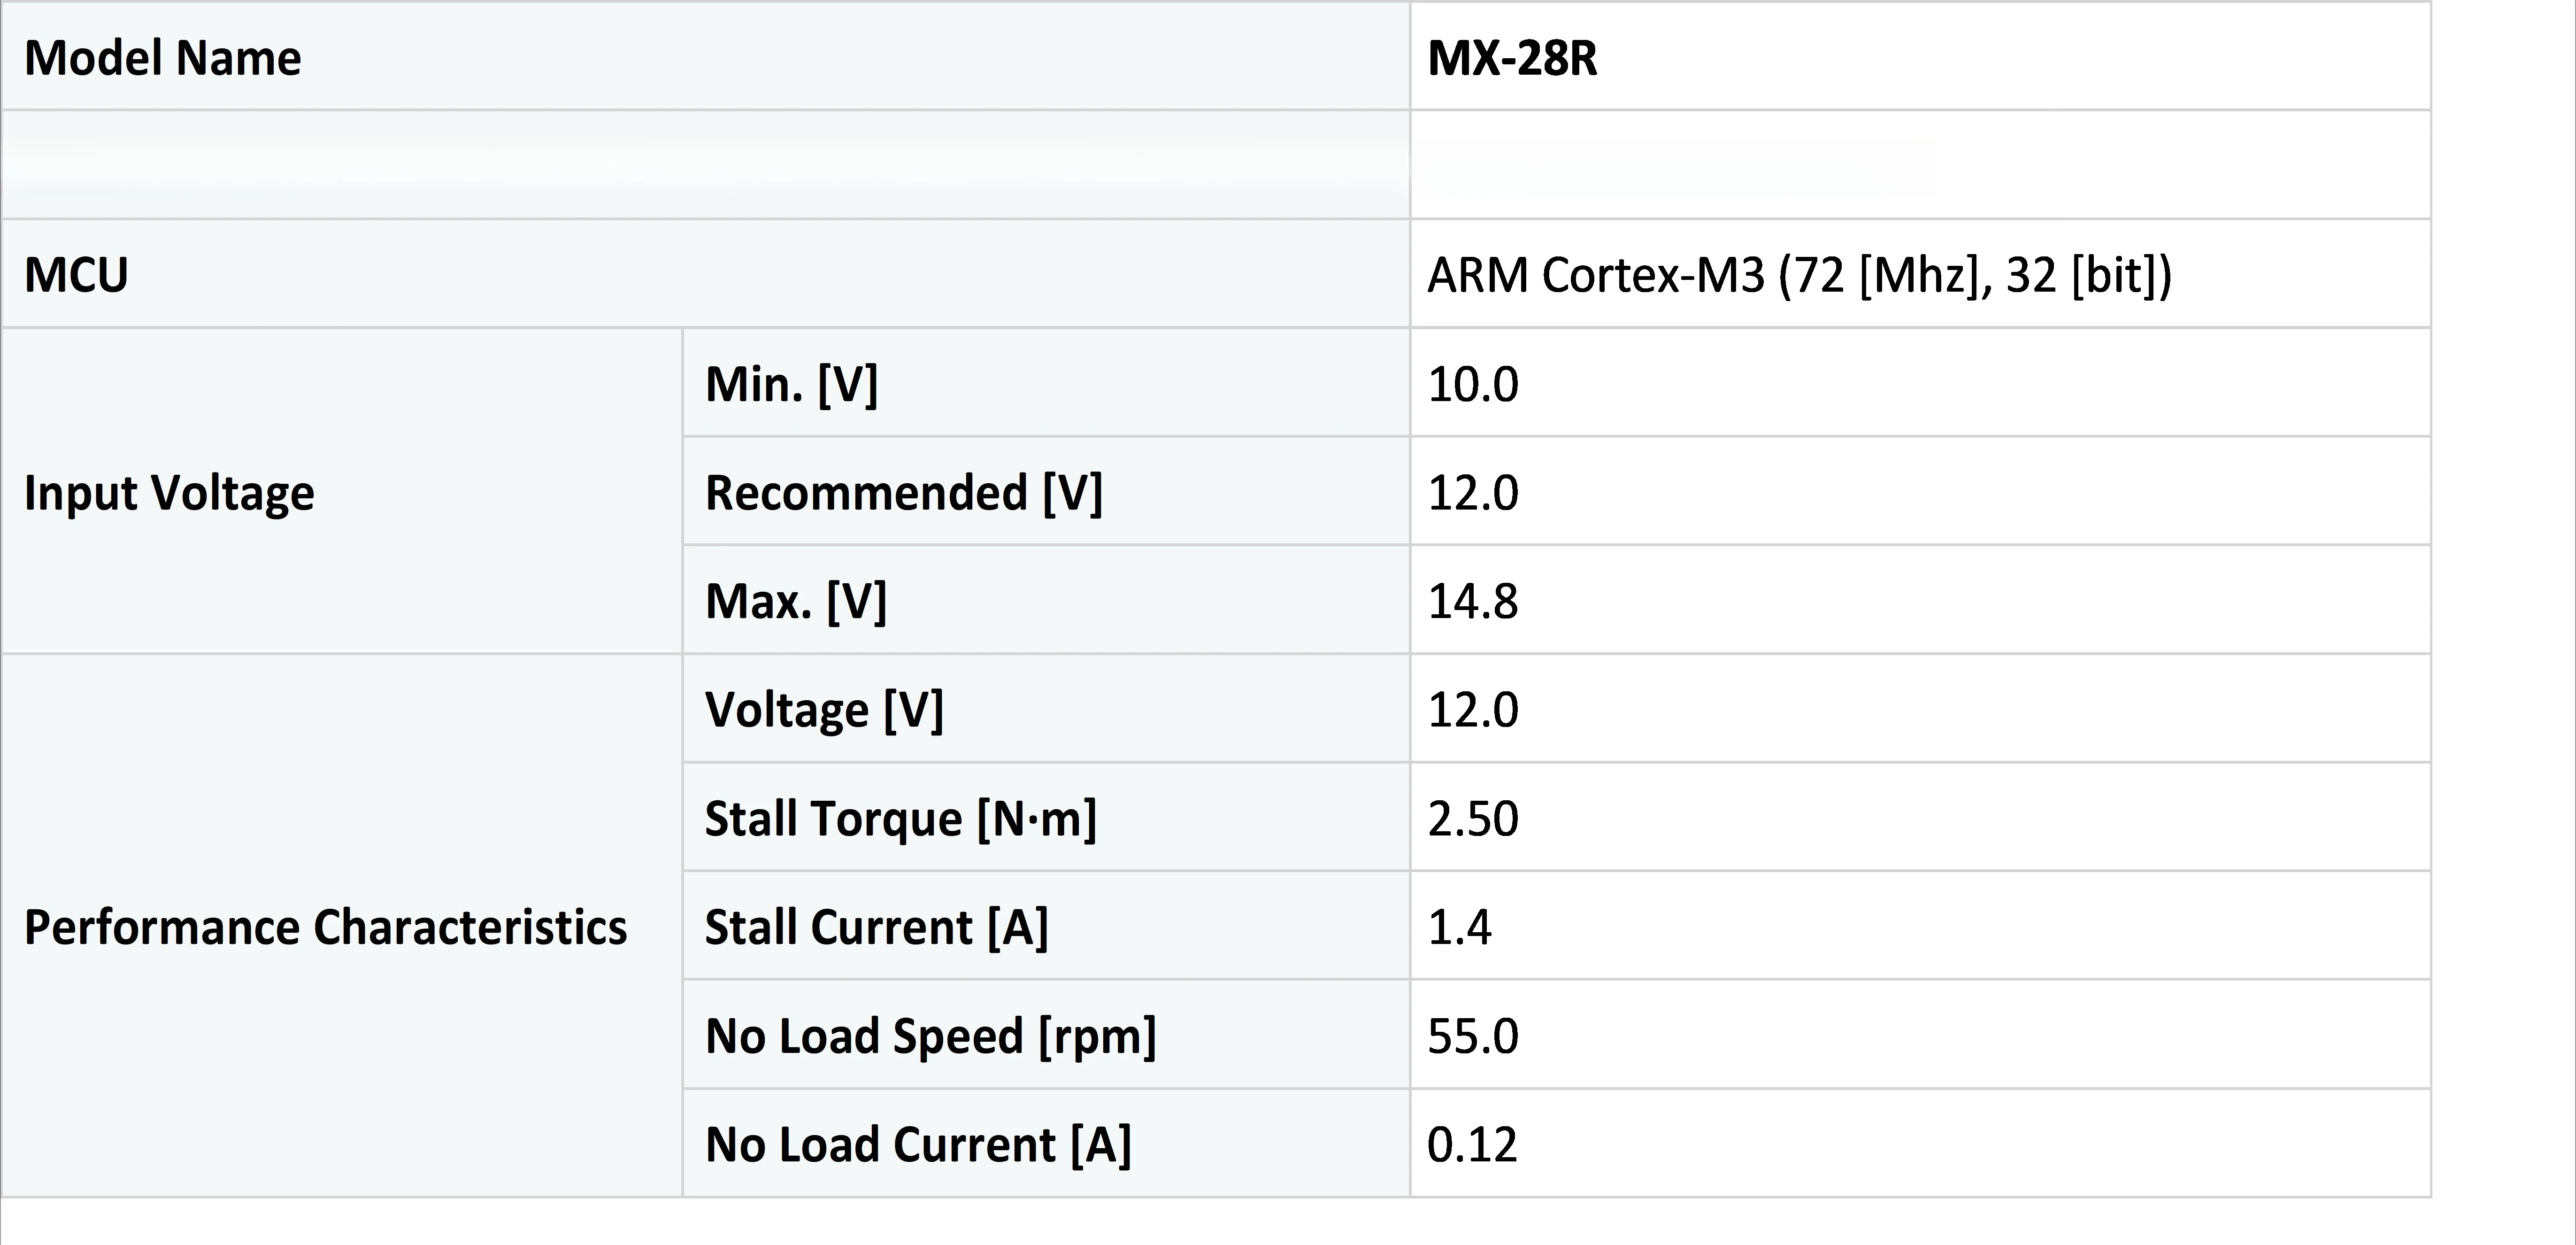Select the 10.0 minimum voltage value
This screenshot has height=1245, width=2576.
click(1472, 384)
